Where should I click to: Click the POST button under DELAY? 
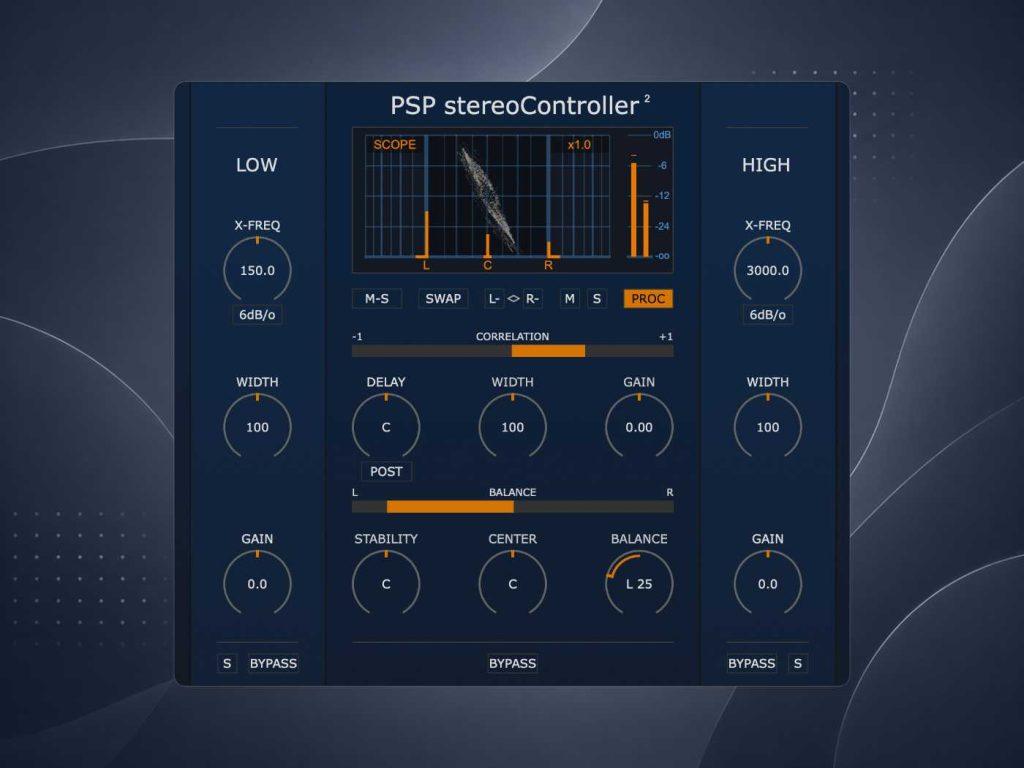(386, 472)
